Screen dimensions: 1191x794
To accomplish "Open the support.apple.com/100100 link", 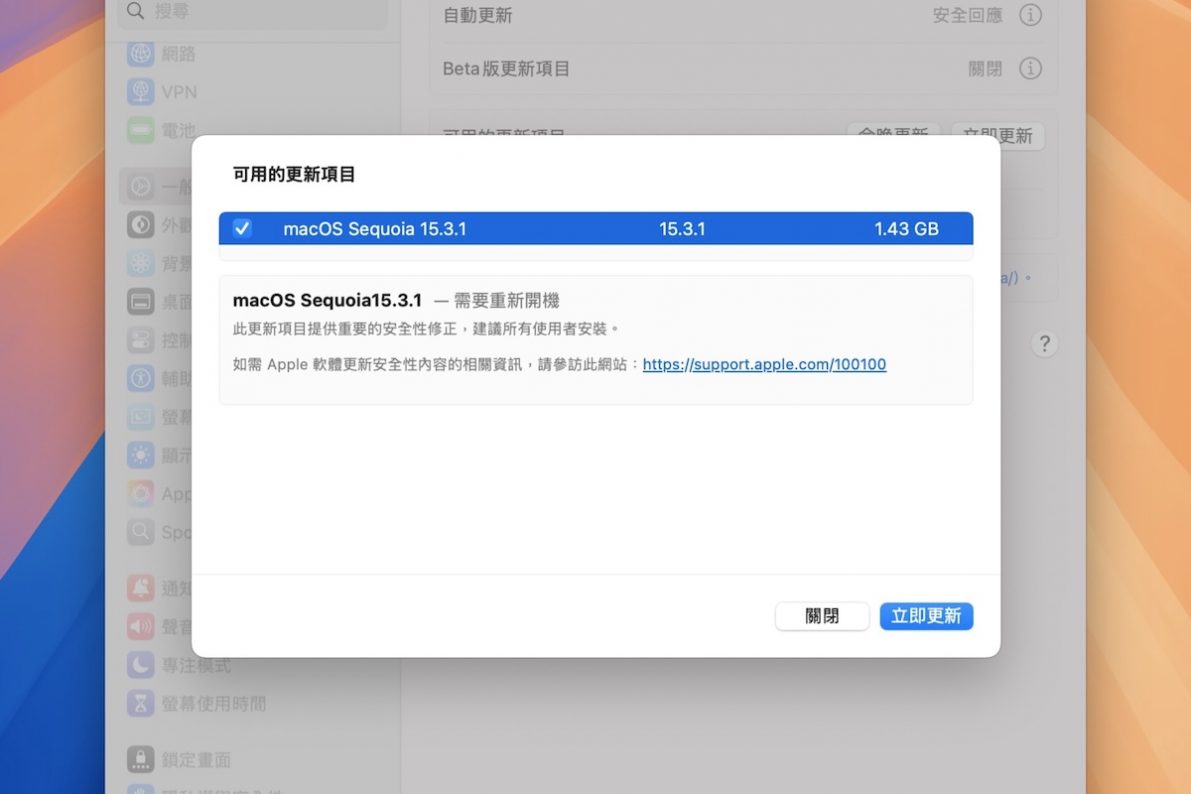I will tap(764, 365).
